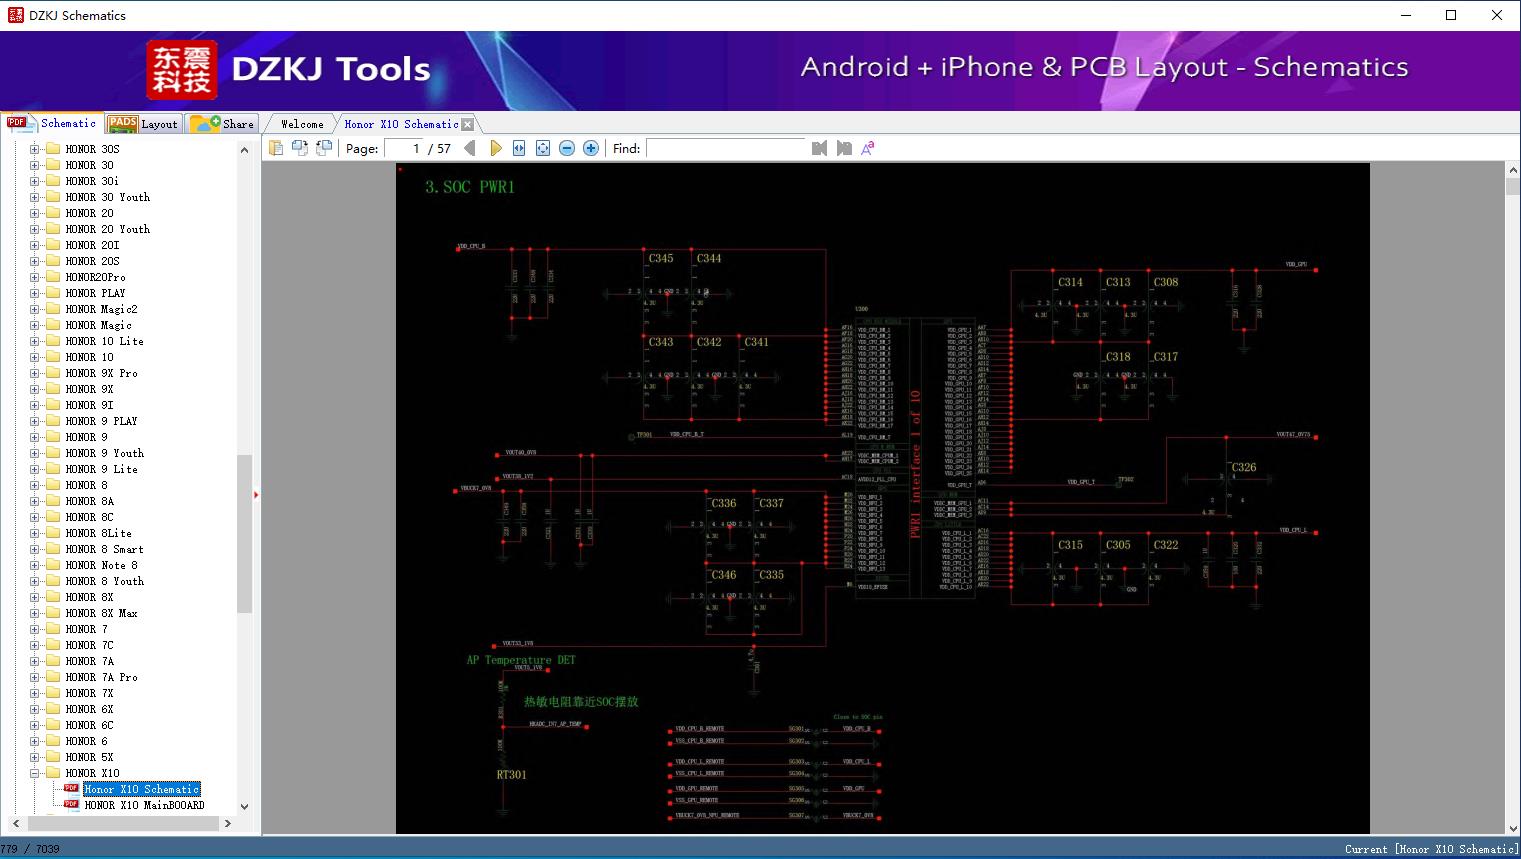The image size is (1521, 859).
Task: Toggle match case search option icon
Action: 868,148
